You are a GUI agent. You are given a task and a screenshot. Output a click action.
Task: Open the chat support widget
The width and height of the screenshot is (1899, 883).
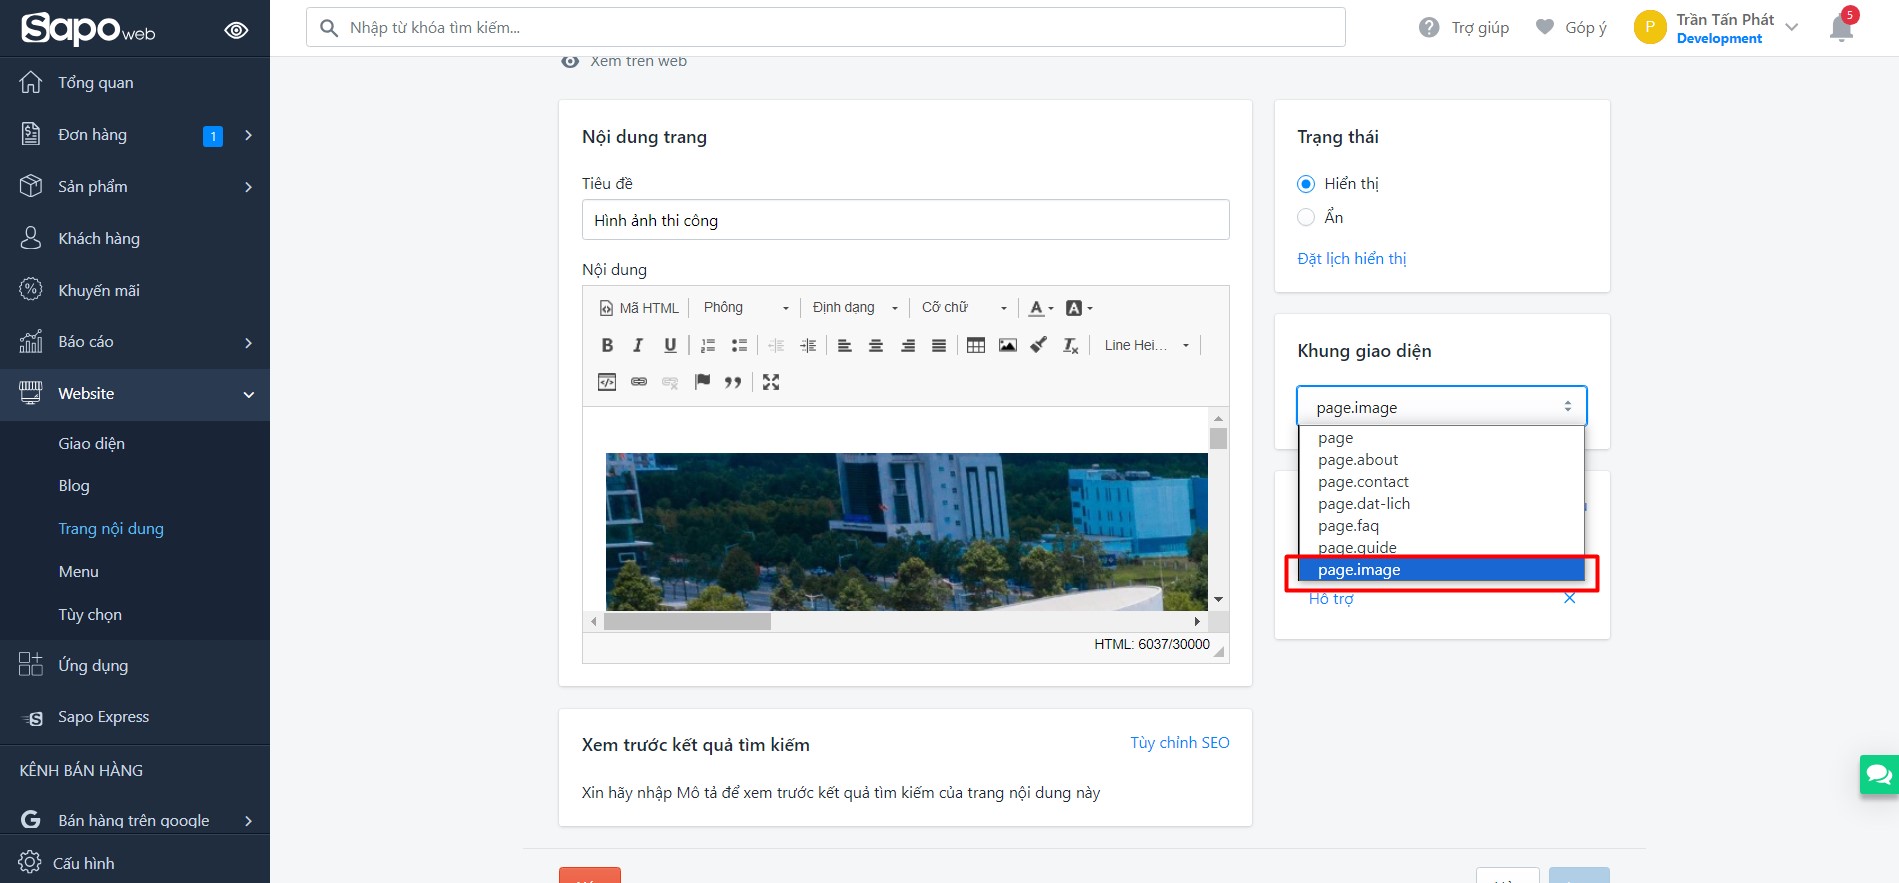point(1878,775)
